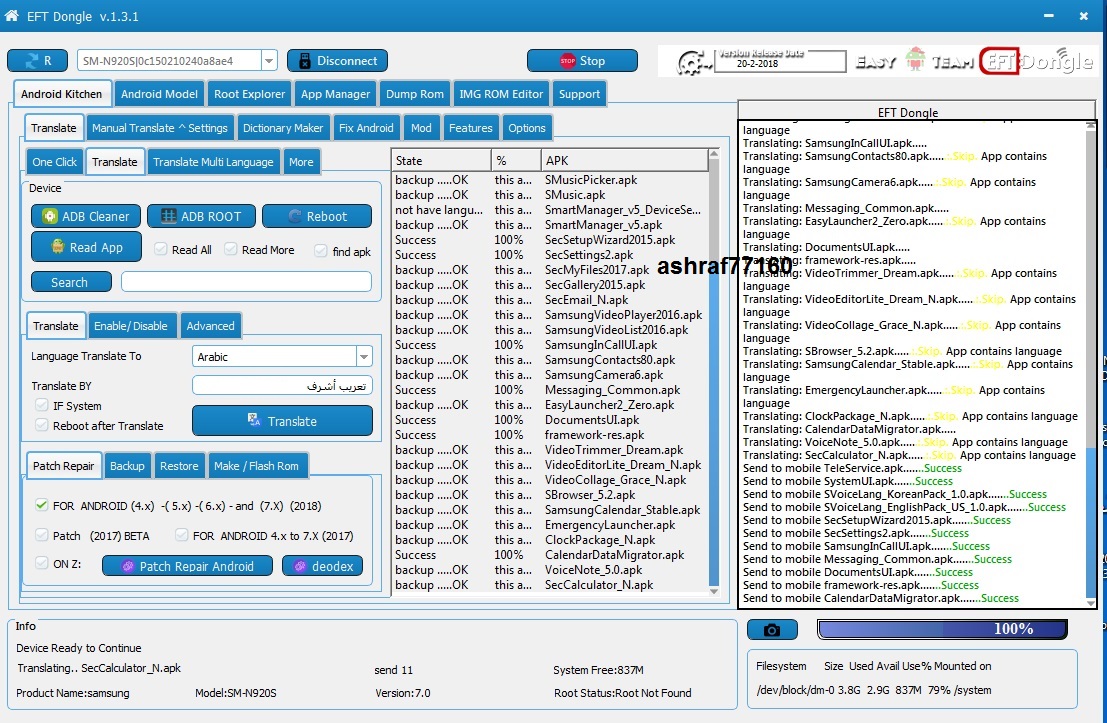Switch to Dump Rom tab

414,94
